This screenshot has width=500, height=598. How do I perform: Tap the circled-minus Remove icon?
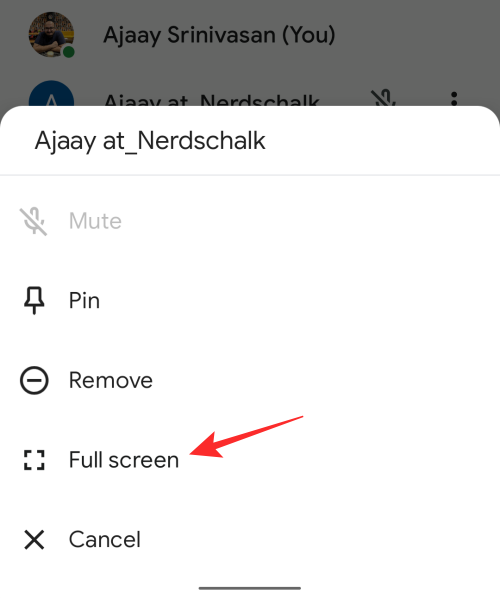click(x=34, y=380)
